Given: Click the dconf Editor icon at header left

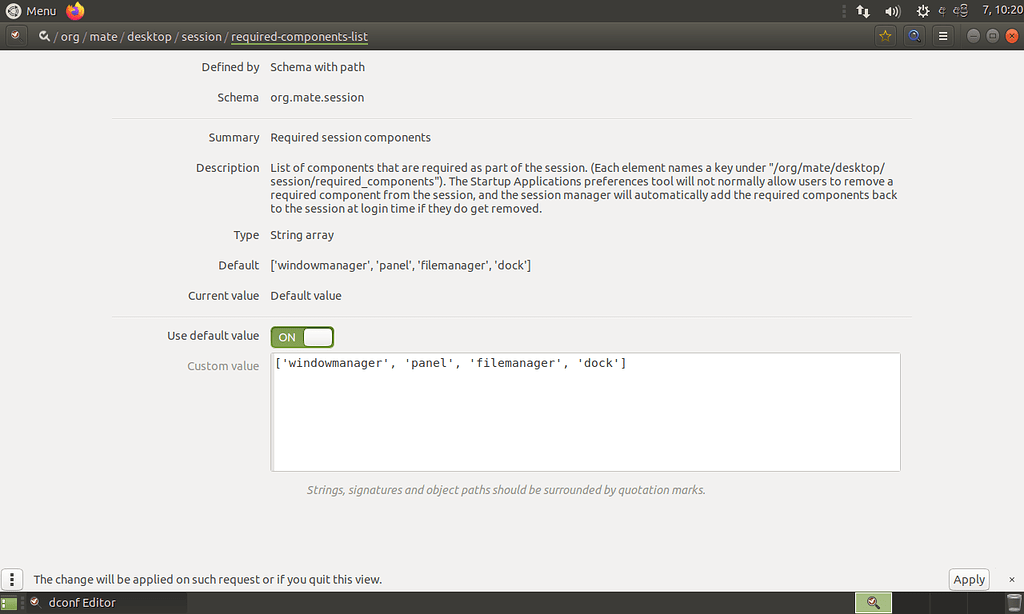Looking at the screenshot, I should click(x=14, y=36).
